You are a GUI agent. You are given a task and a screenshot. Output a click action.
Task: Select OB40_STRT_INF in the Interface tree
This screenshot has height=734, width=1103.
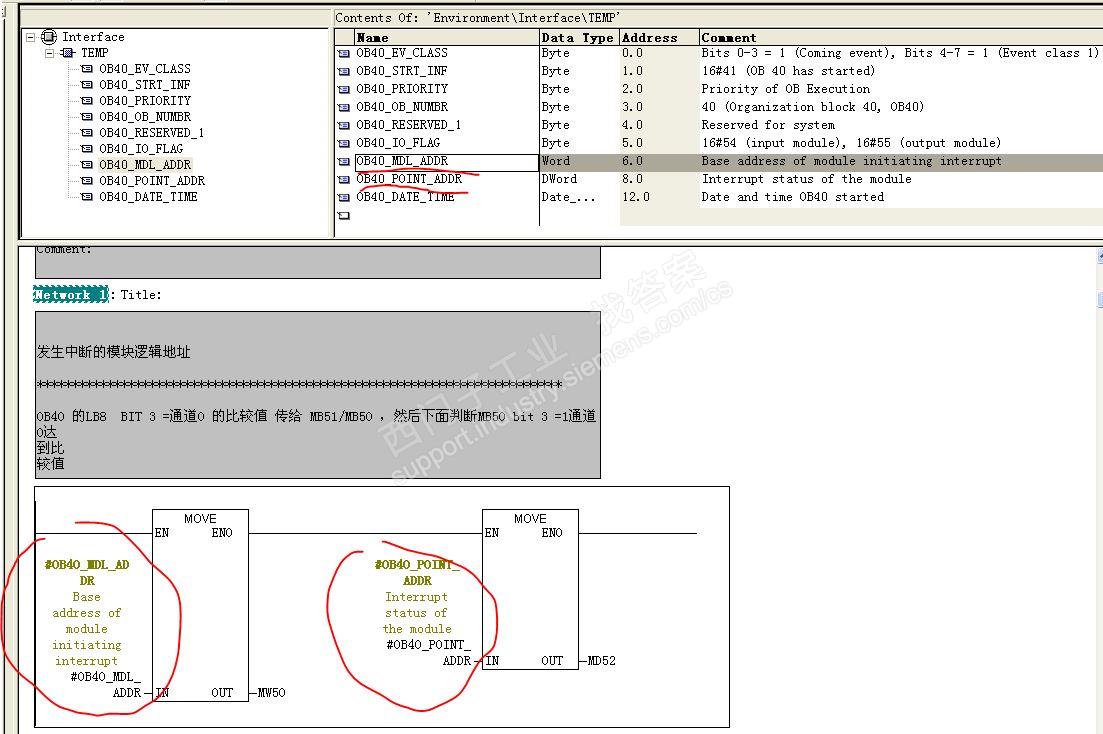pyautogui.click(x=145, y=85)
